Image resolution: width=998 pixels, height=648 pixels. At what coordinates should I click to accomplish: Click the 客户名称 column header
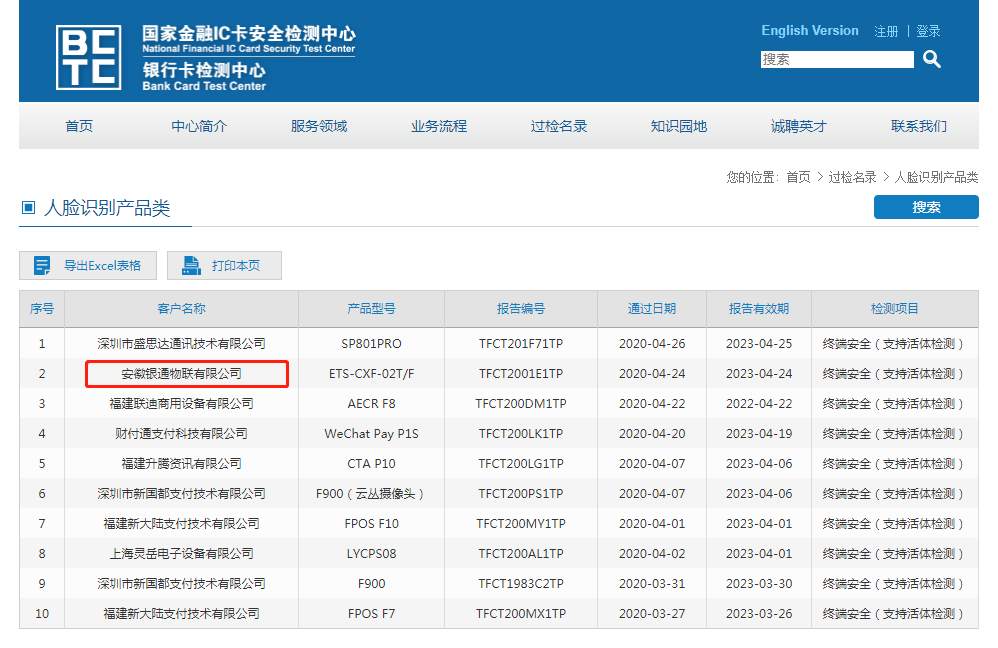click(181, 309)
